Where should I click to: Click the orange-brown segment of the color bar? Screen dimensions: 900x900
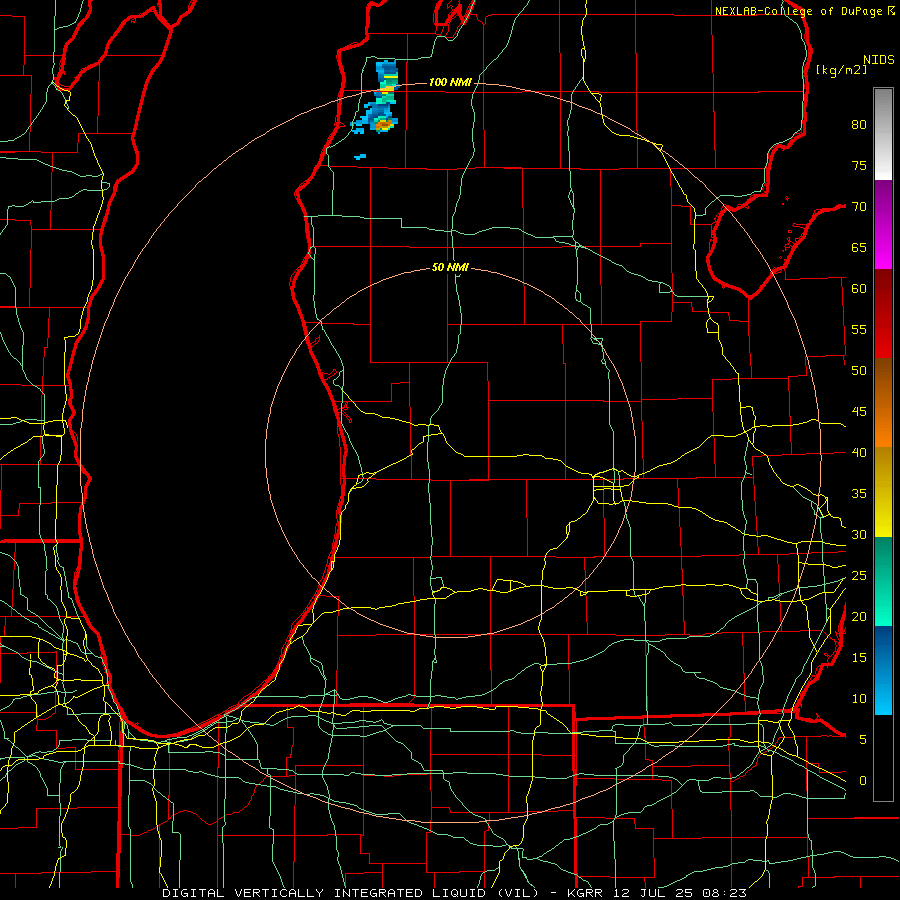tap(883, 403)
